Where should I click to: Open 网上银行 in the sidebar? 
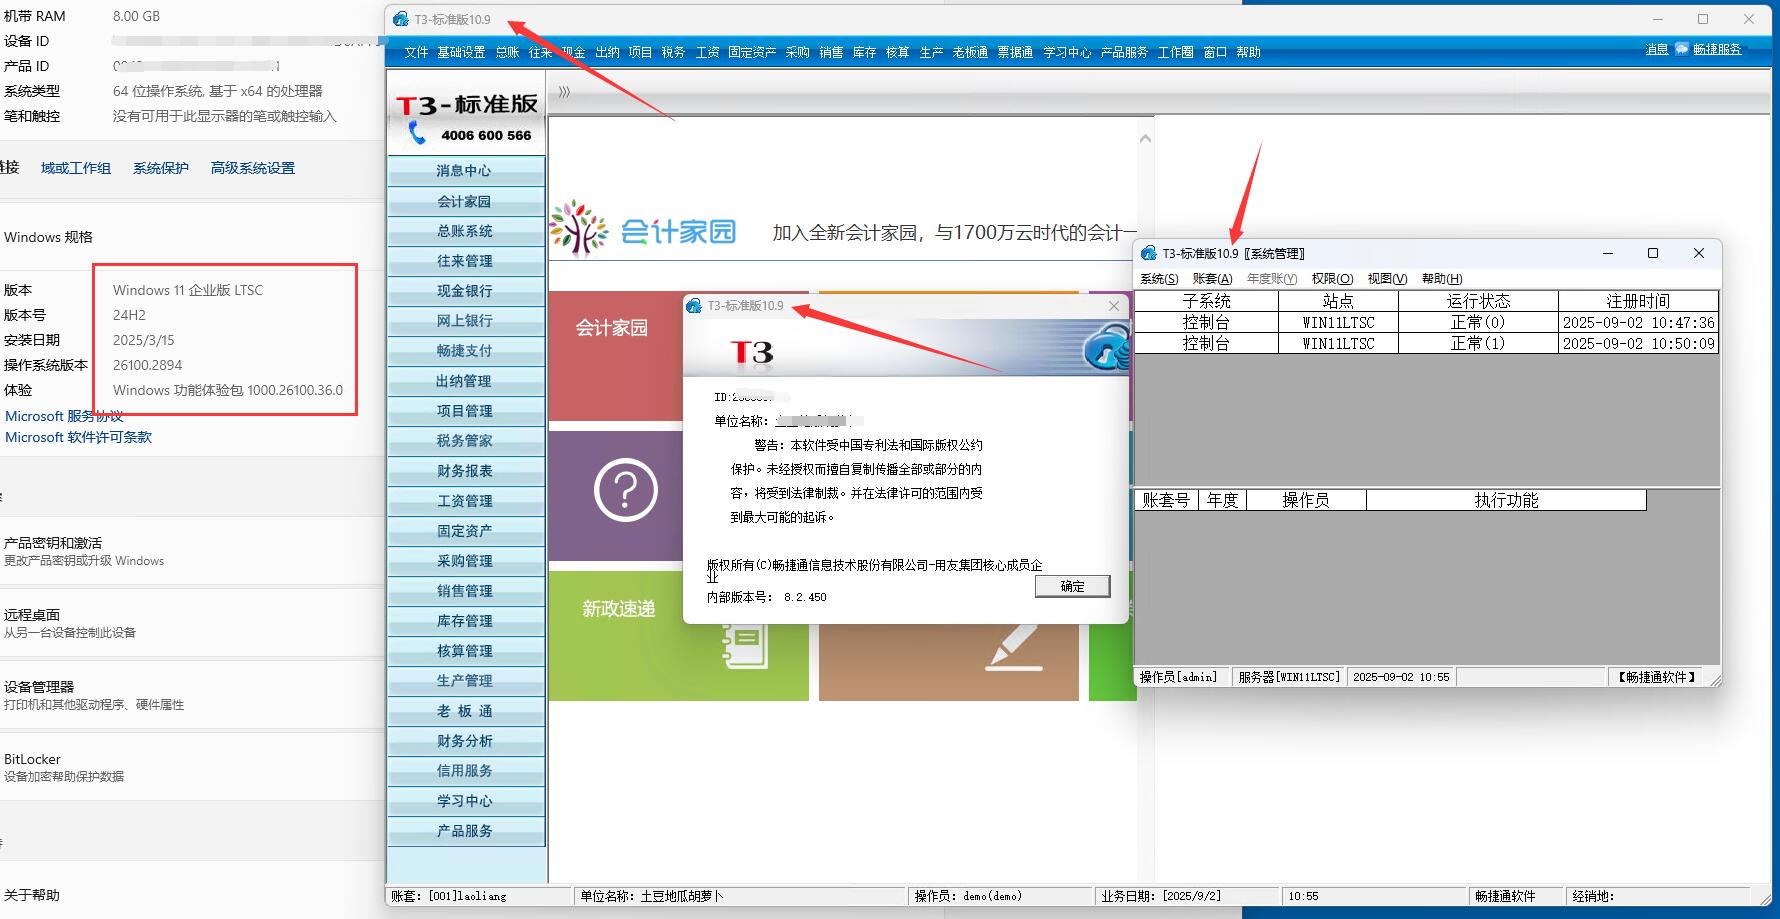click(465, 321)
